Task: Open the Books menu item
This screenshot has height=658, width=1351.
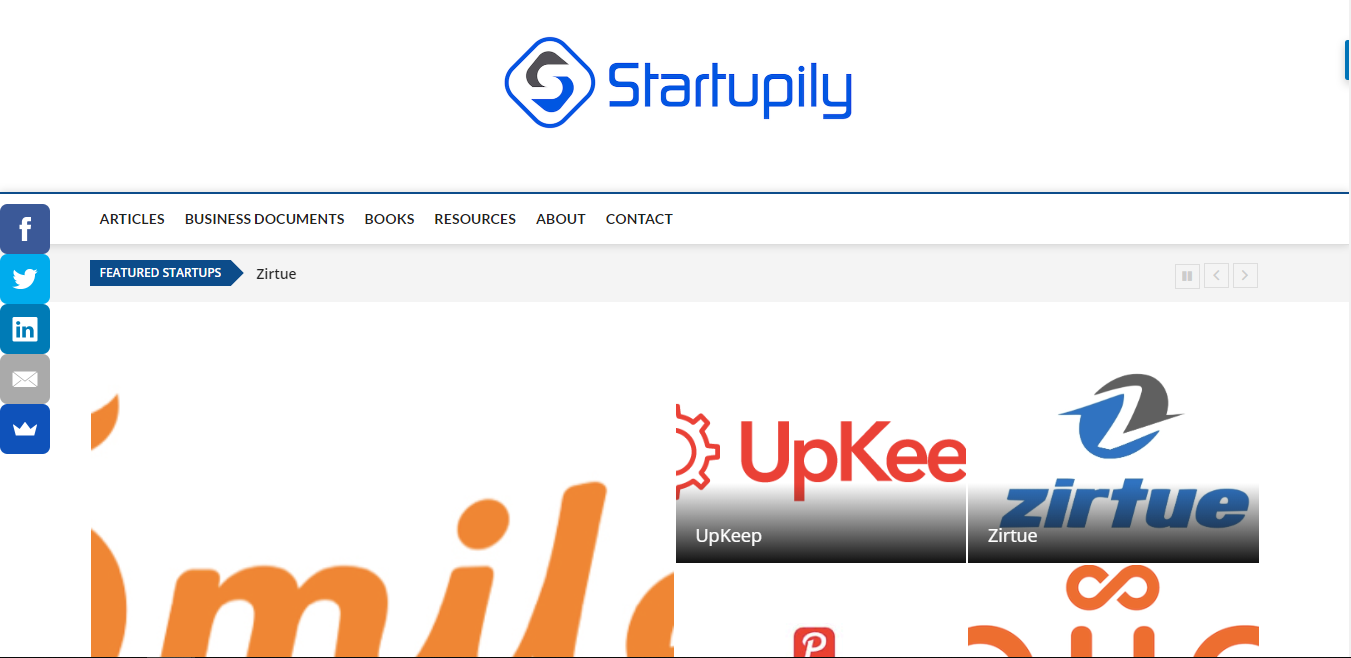Action: point(389,219)
